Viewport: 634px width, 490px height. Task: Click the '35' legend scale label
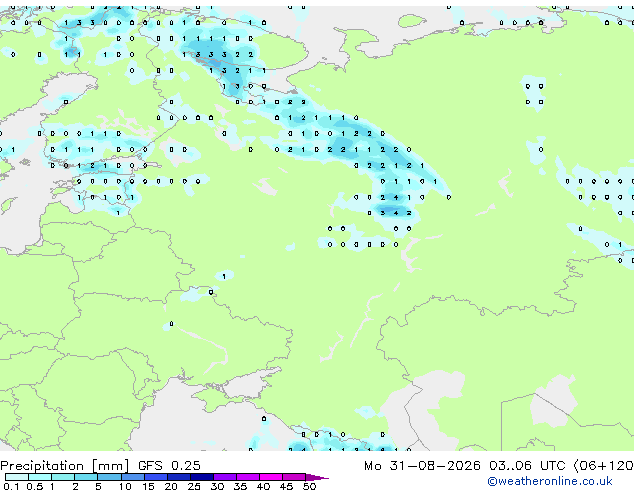[240, 486]
